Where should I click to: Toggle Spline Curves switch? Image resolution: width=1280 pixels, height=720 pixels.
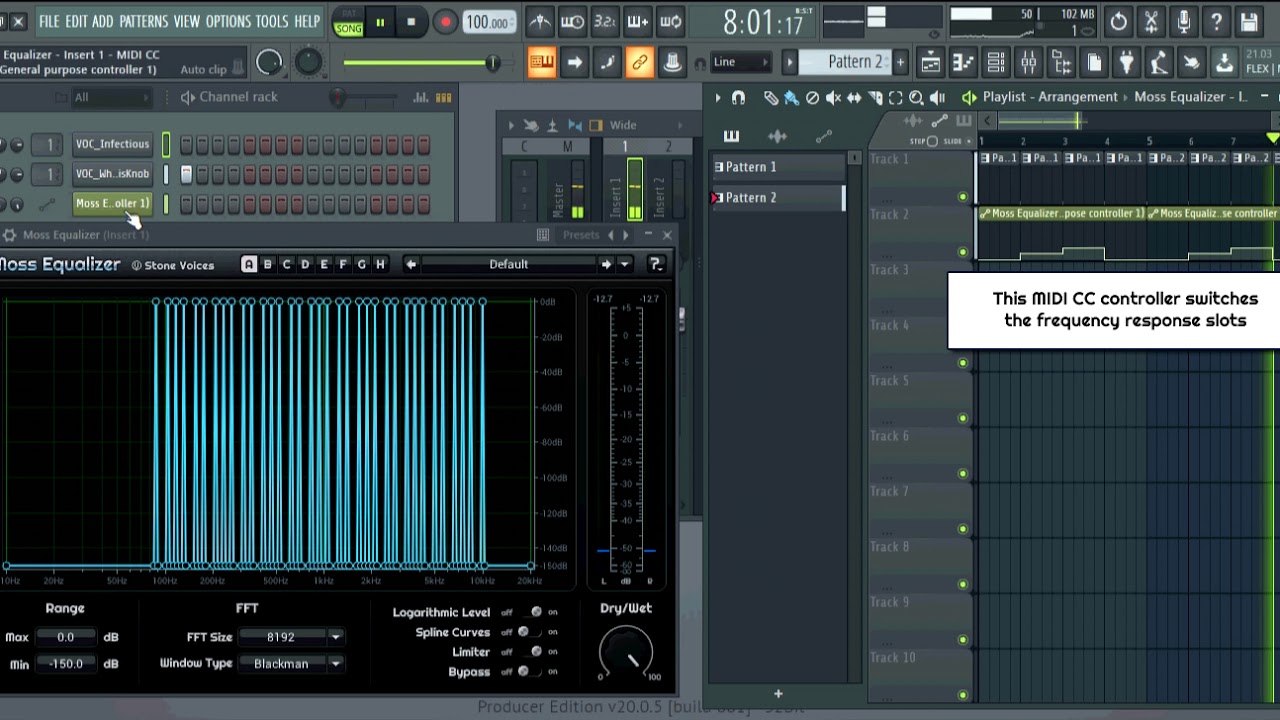[x=530, y=632]
